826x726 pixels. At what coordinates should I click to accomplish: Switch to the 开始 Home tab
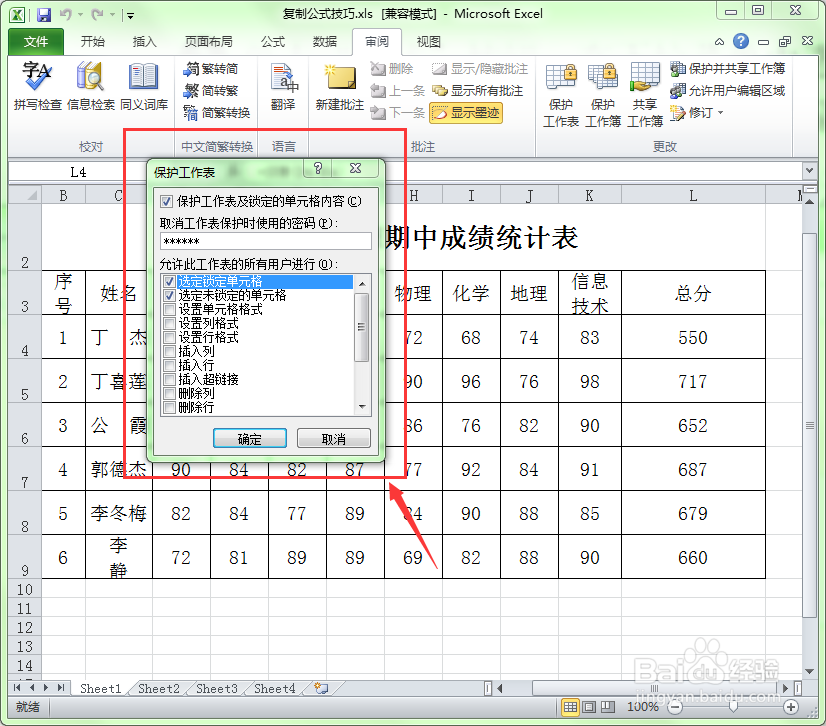(93, 42)
